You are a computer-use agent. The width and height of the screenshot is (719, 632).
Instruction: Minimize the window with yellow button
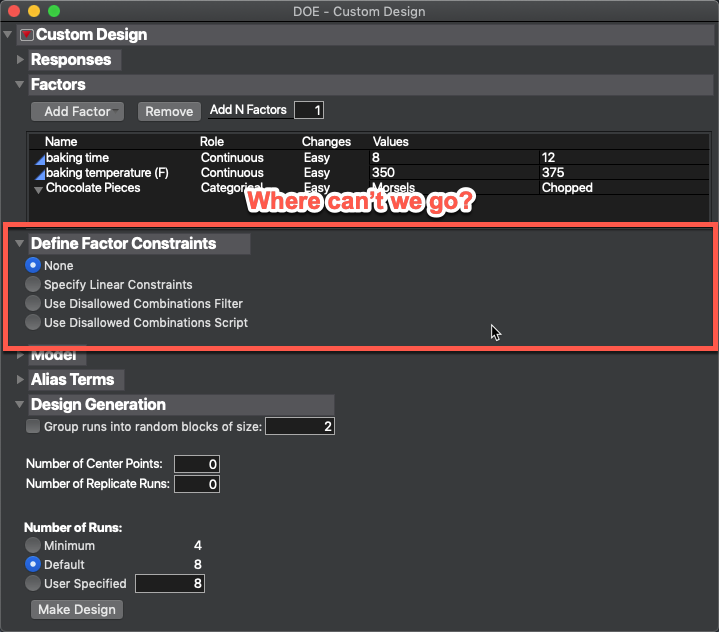[34, 11]
